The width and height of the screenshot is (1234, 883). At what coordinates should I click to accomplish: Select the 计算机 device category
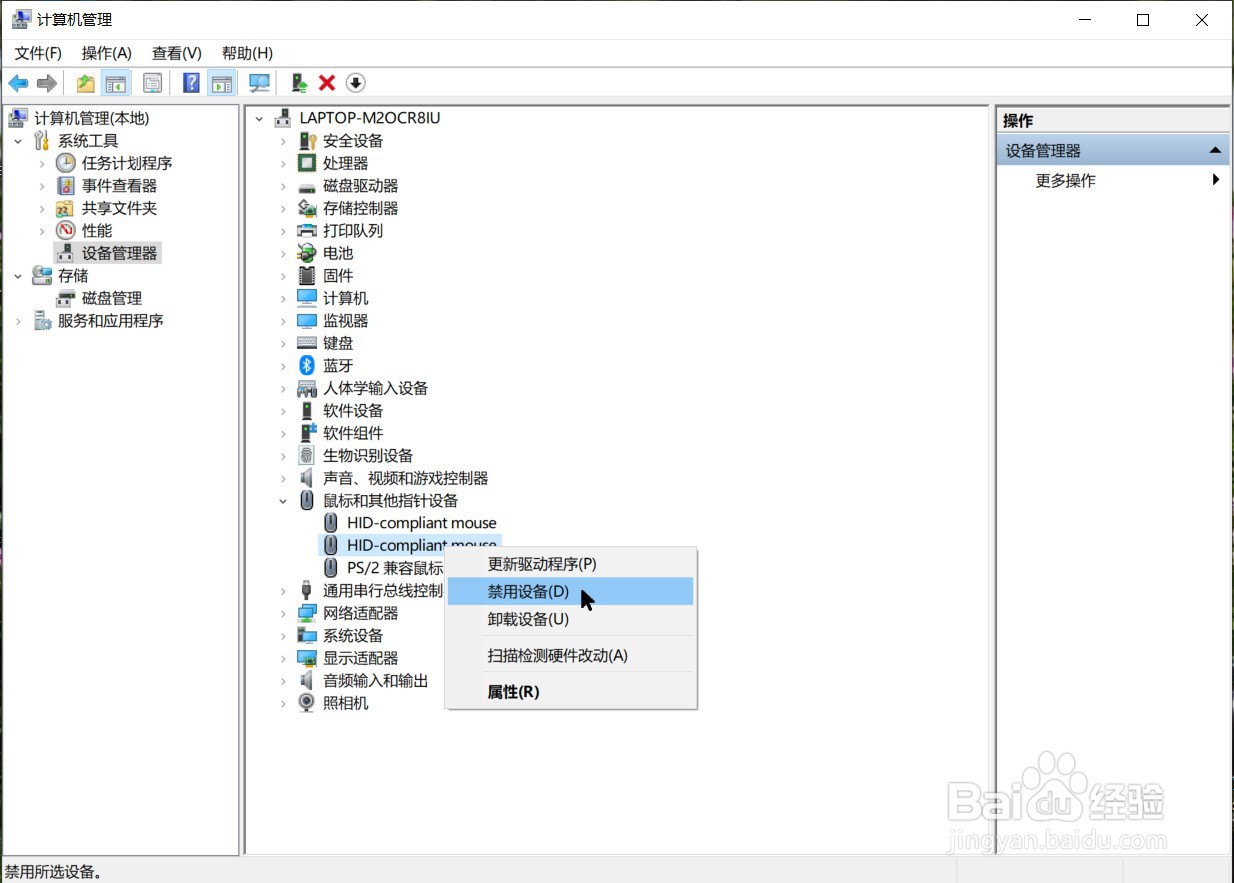(x=345, y=298)
